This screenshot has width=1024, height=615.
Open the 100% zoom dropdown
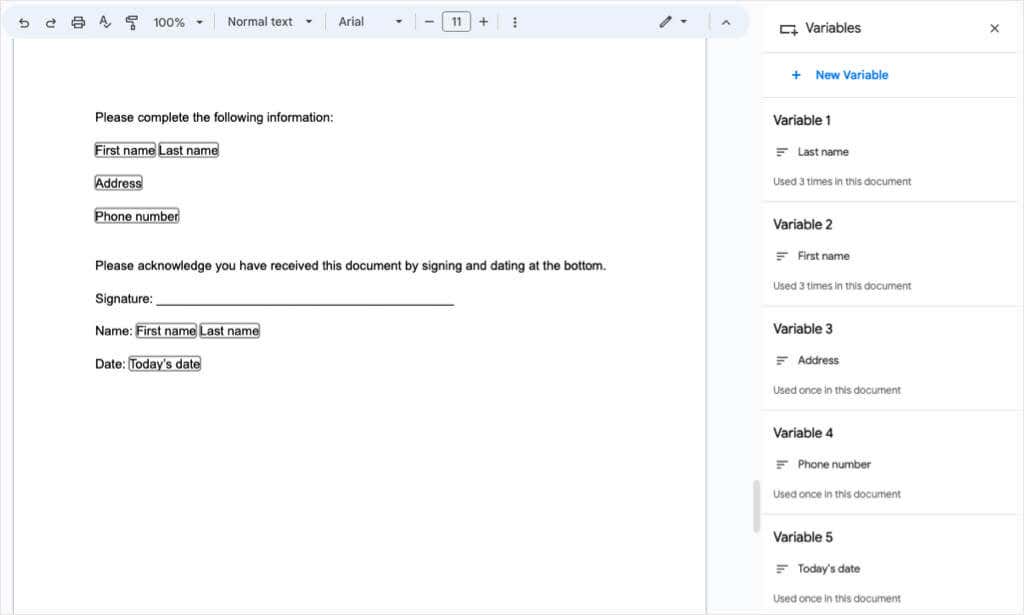point(178,22)
